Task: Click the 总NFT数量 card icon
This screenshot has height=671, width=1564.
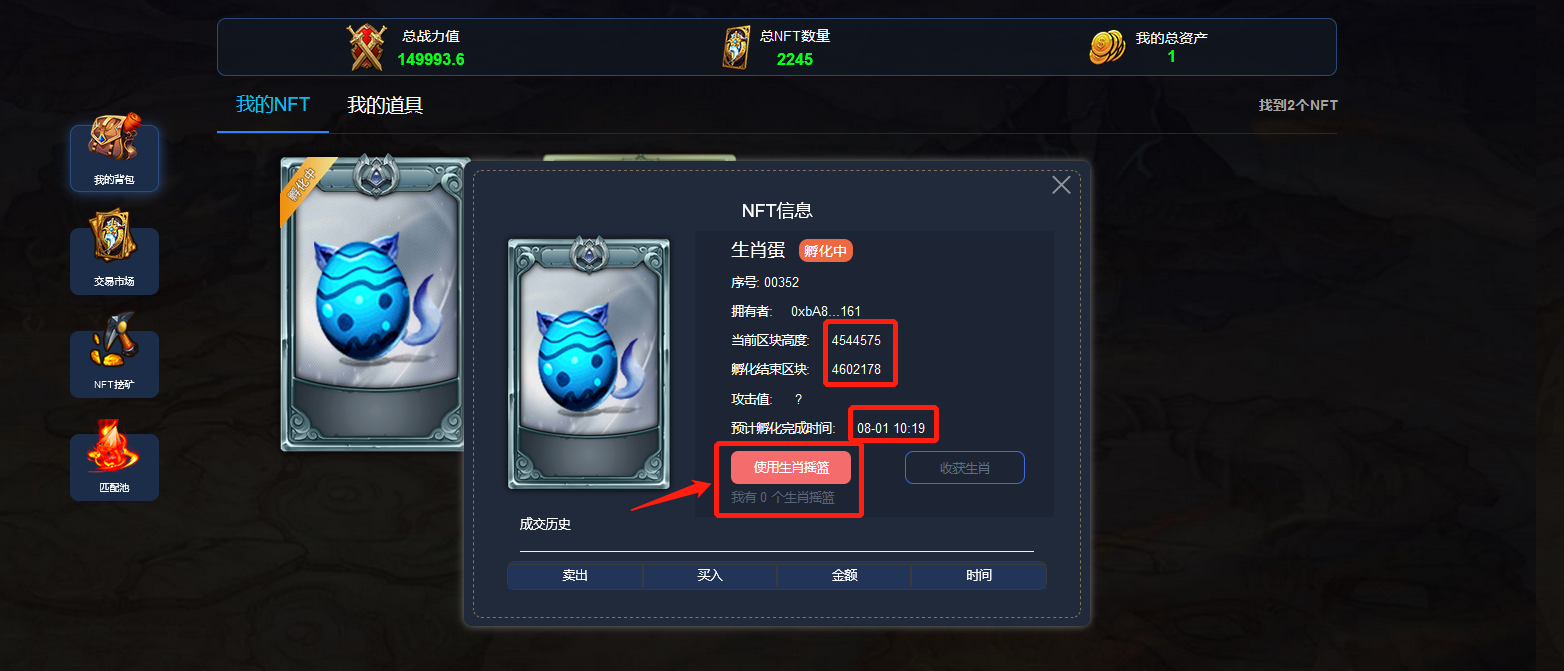Action: point(736,47)
